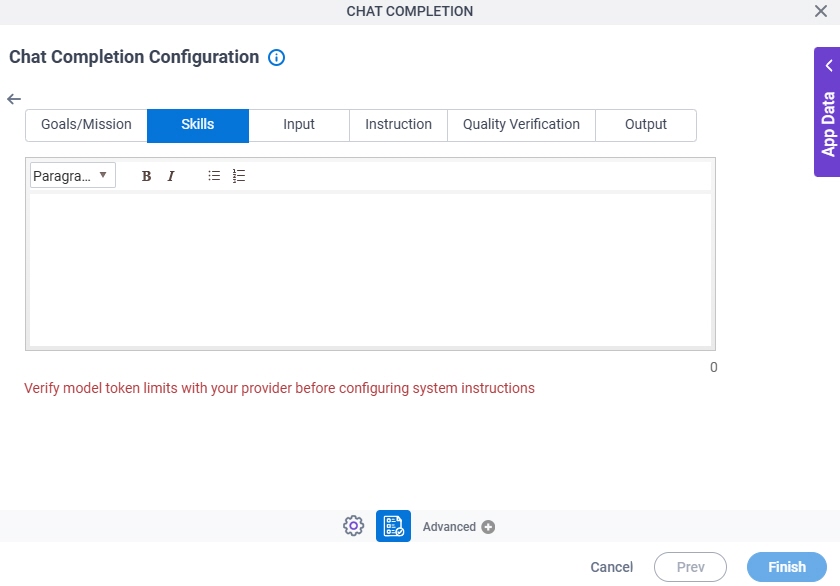Expand the App Data side panel chevron
This screenshot has height=586, width=840.
[x=829, y=65]
